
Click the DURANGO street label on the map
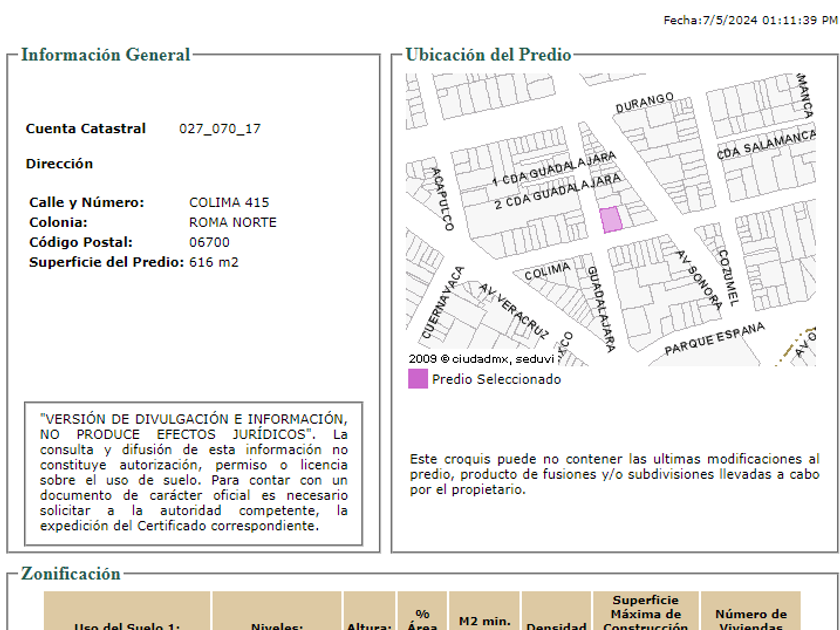click(x=645, y=103)
